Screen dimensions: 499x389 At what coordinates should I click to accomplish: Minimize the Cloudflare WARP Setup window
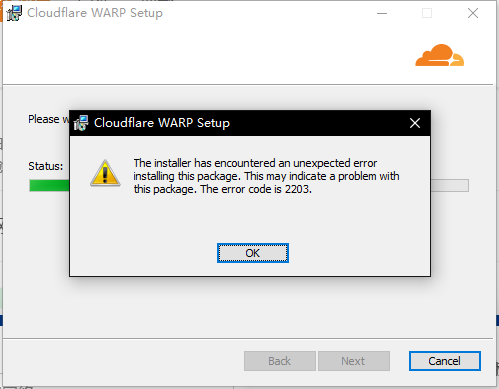point(382,13)
